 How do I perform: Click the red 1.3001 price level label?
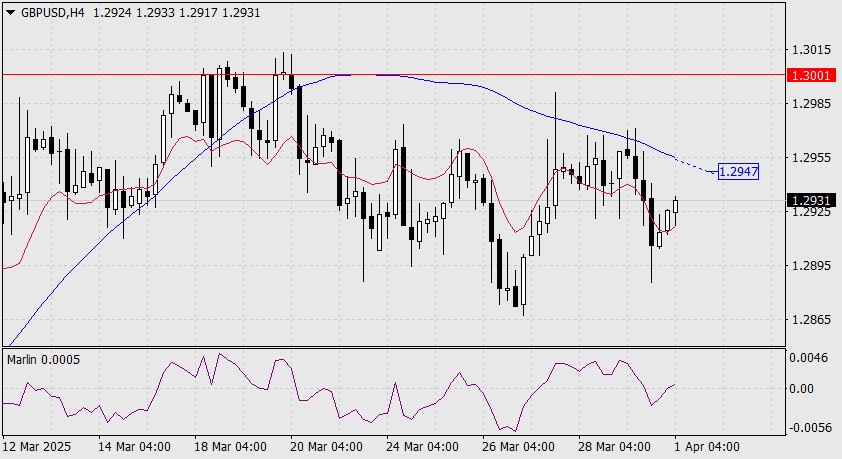(811, 75)
